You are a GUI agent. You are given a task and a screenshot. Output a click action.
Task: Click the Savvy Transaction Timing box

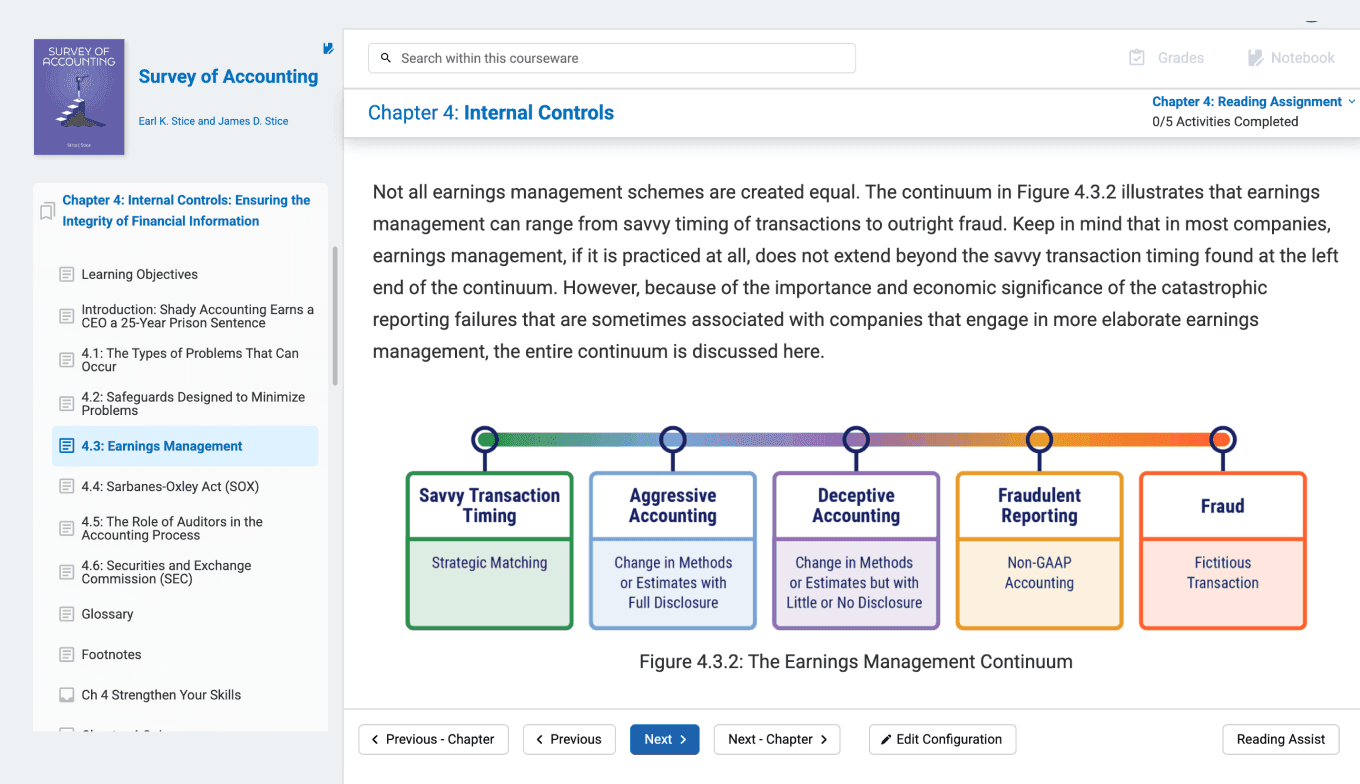pyautogui.click(x=490, y=551)
